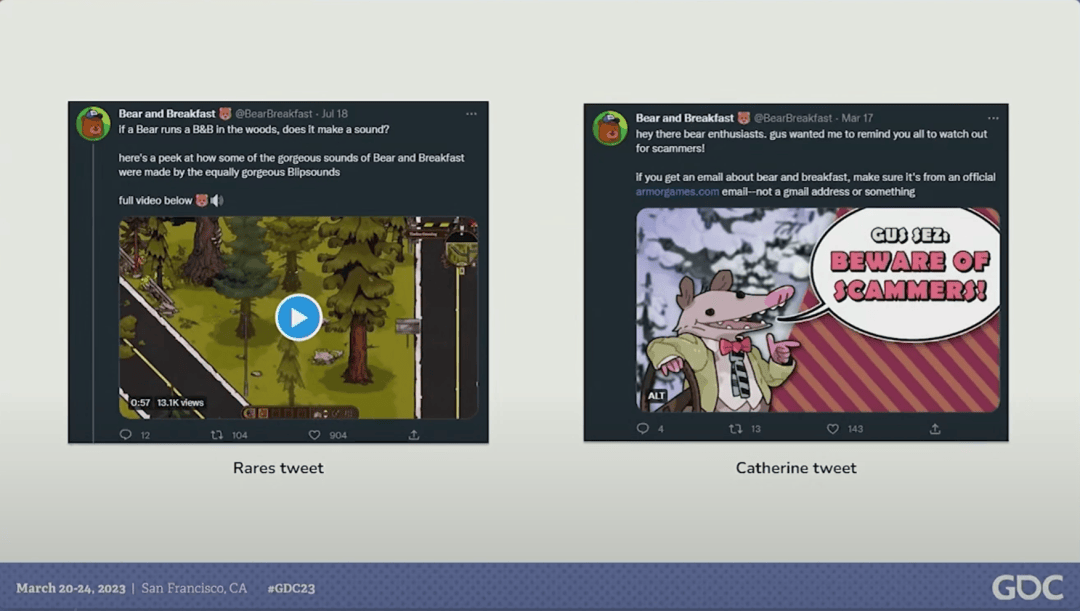This screenshot has height=611, width=1080.
Task: Play the video in the Jul 18 tweet
Action: coord(298,318)
